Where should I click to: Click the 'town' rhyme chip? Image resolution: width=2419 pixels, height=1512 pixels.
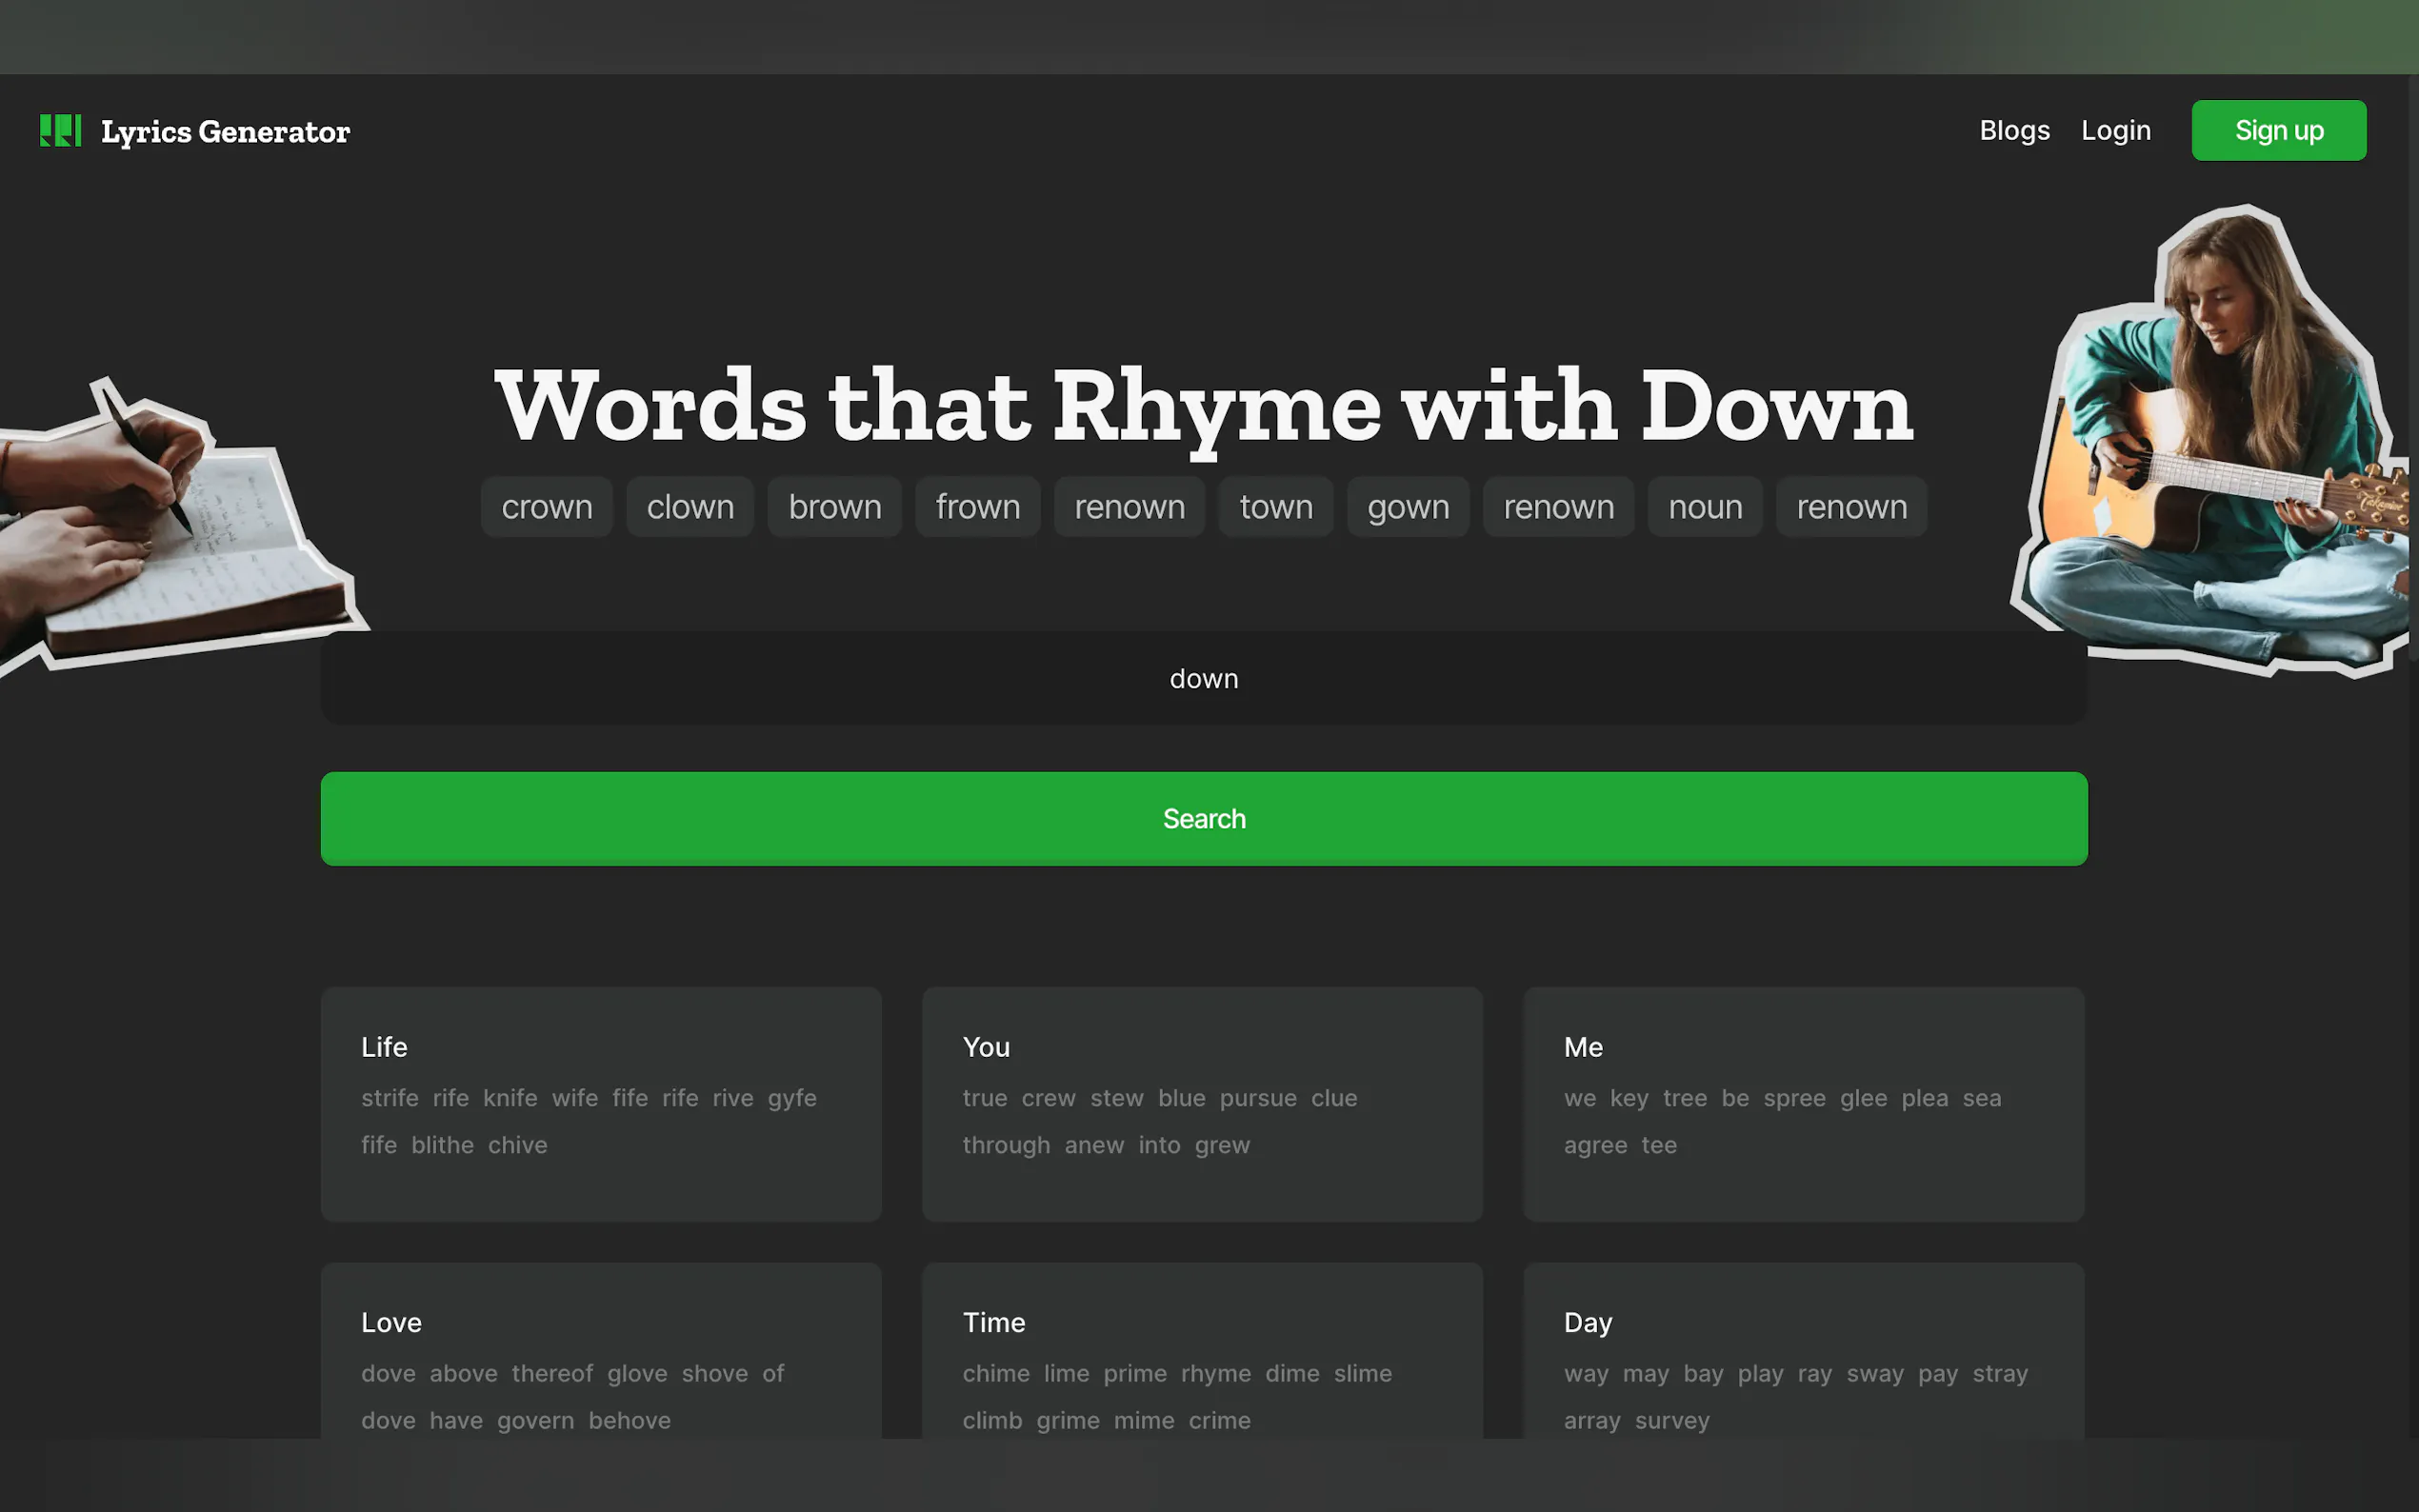point(1275,507)
